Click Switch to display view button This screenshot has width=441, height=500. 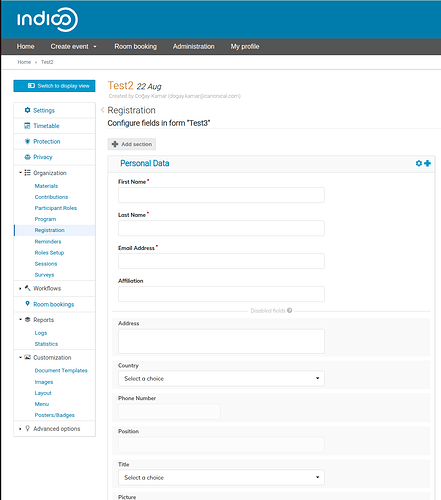click(x=54, y=86)
